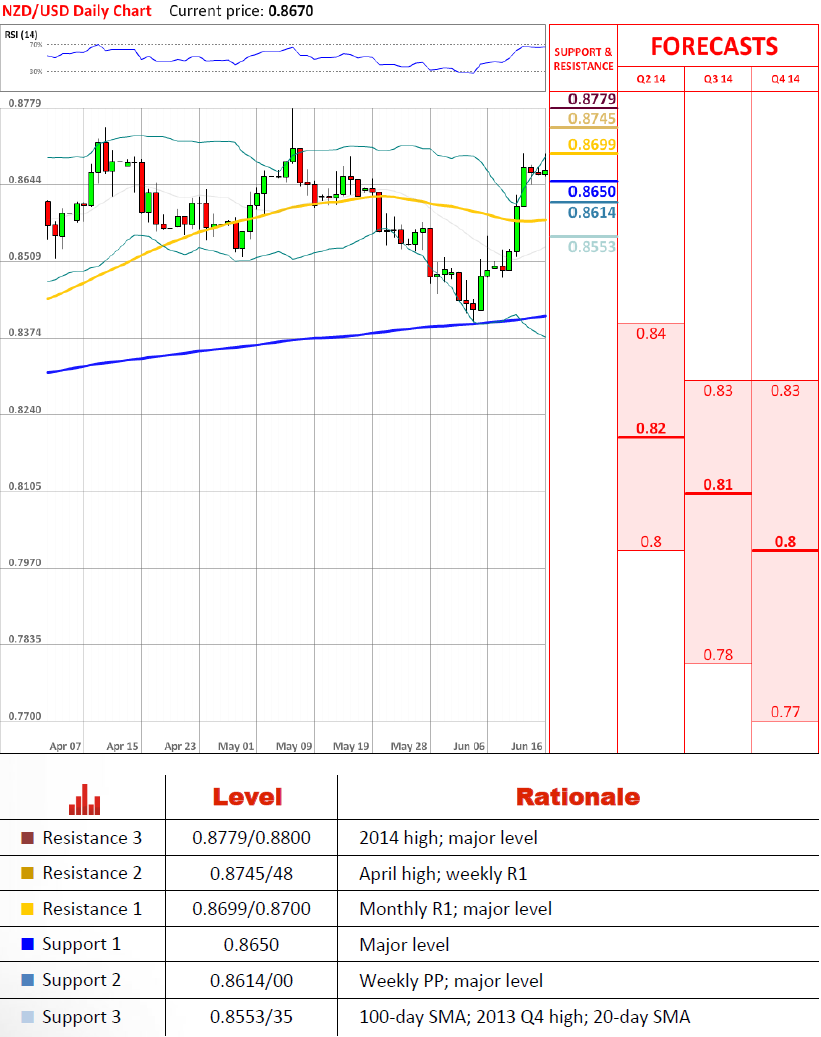Click the Rationale column header
821x1037 pixels.
point(578,797)
